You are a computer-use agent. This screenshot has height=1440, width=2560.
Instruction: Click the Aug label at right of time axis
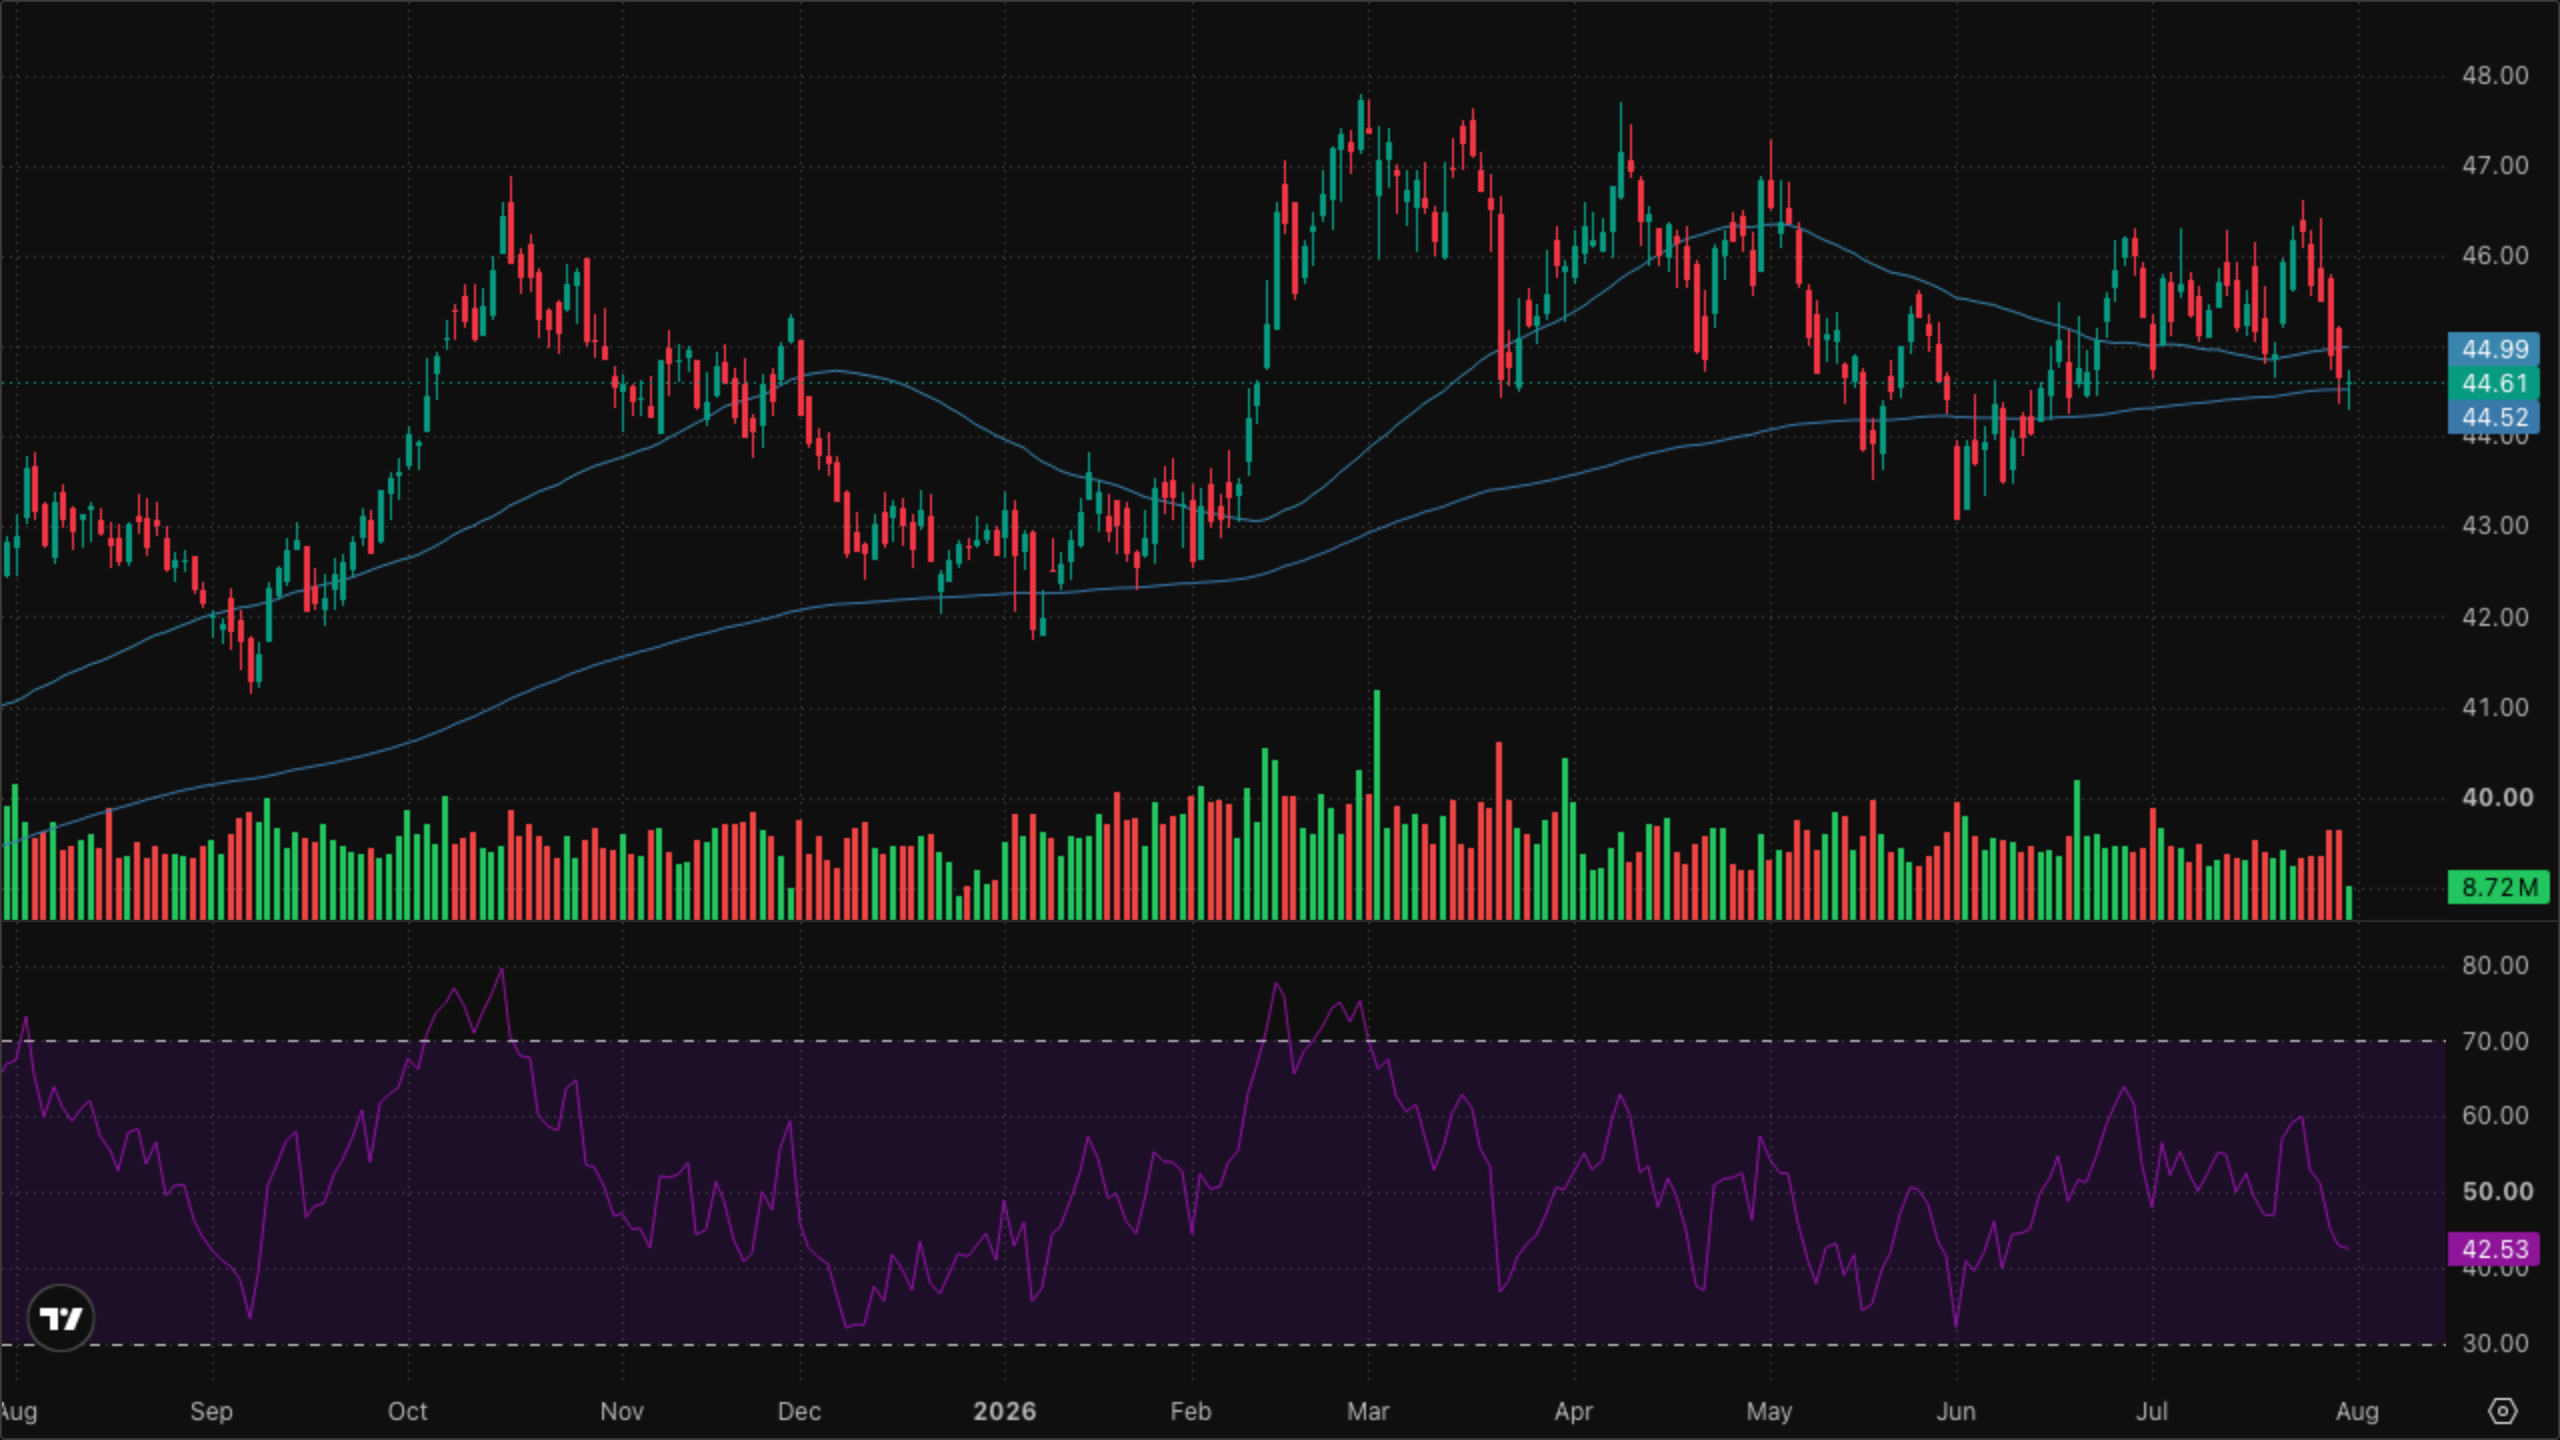(2357, 1411)
